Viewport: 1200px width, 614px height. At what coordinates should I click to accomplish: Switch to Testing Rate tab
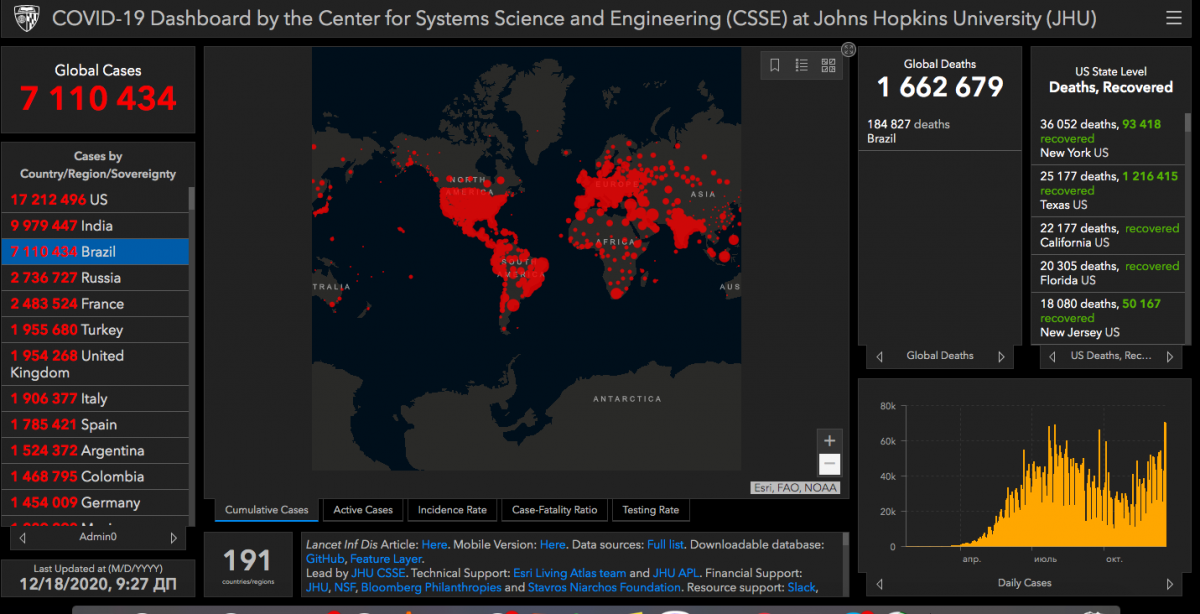coord(650,510)
